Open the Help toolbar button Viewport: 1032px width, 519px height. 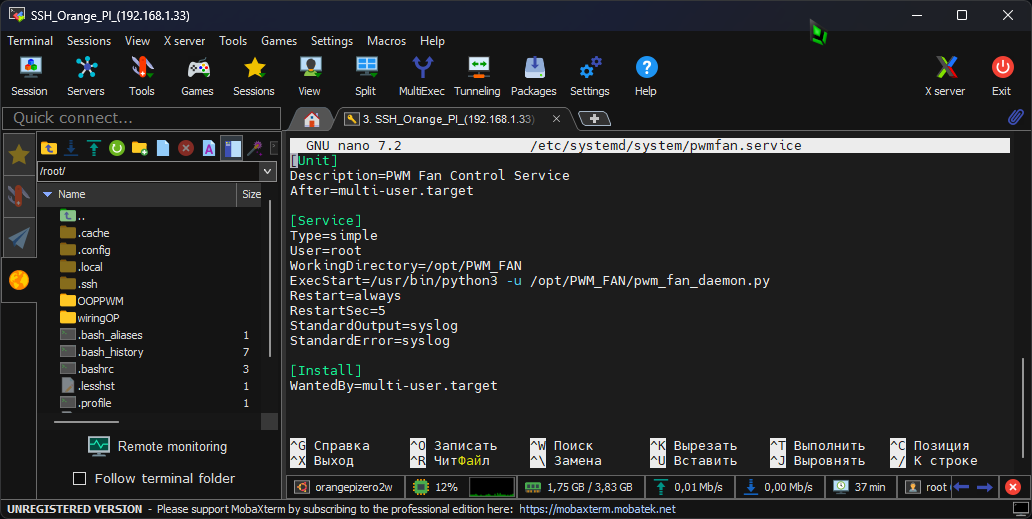[x=646, y=76]
